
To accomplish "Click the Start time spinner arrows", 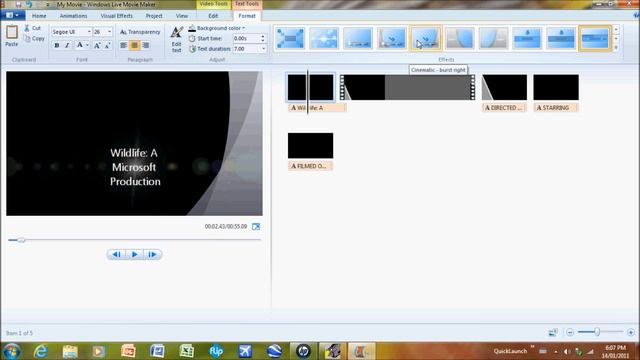I will point(263,38).
